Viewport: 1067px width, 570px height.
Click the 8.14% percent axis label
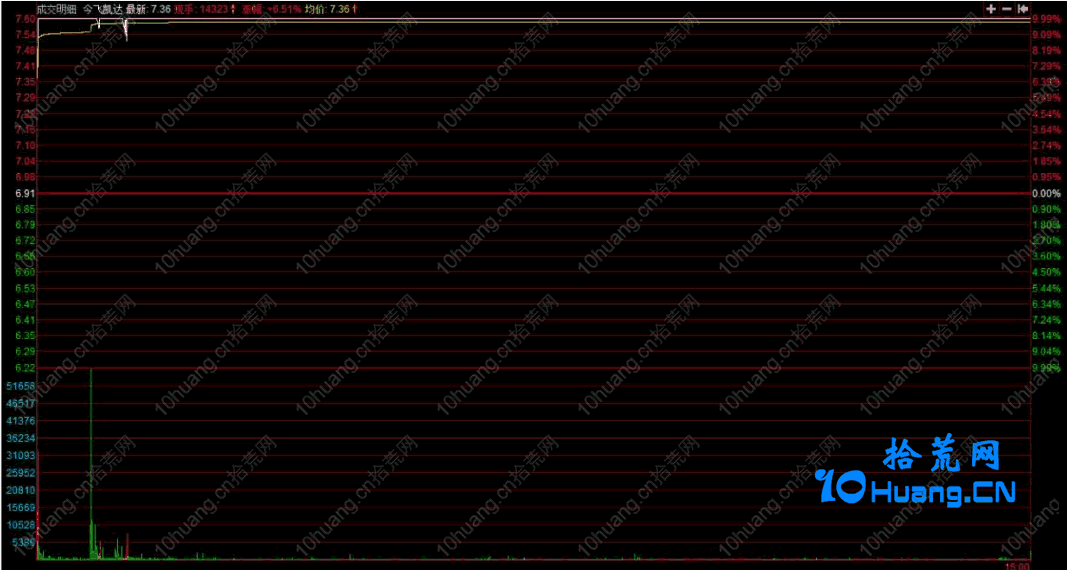tap(1047, 336)
